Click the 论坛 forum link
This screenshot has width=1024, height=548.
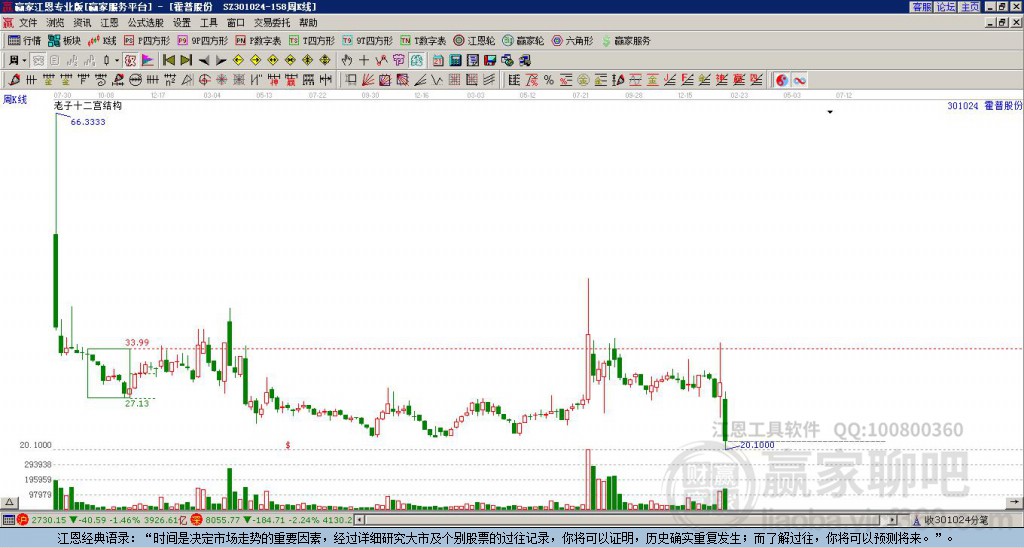pyautogui.click(x=946, y=7)
